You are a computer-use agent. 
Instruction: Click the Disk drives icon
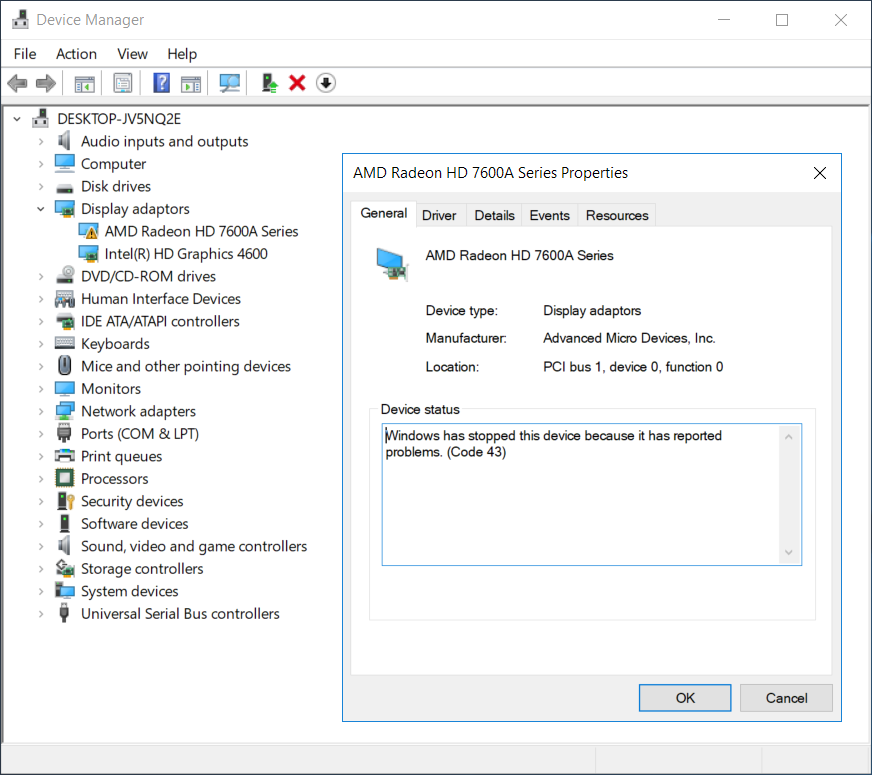tap(65, 188)
